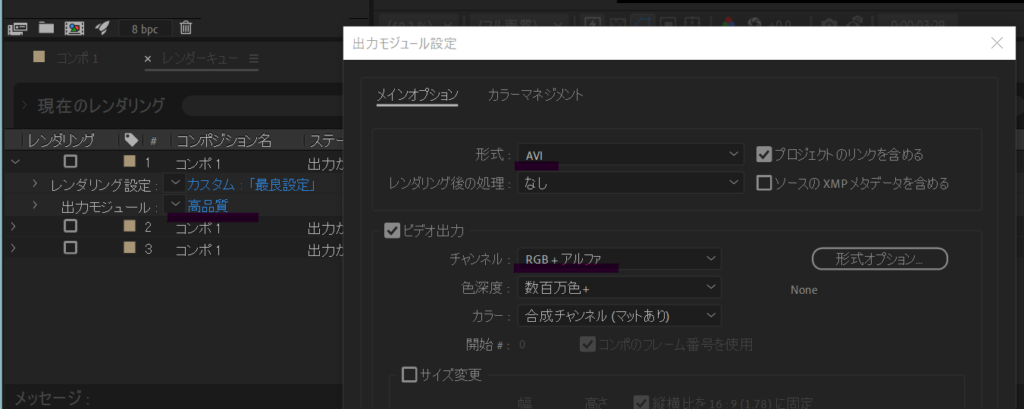Toggle the render checkbox for queue item 1
This screenshot has height=409, width=1024.
70,161
